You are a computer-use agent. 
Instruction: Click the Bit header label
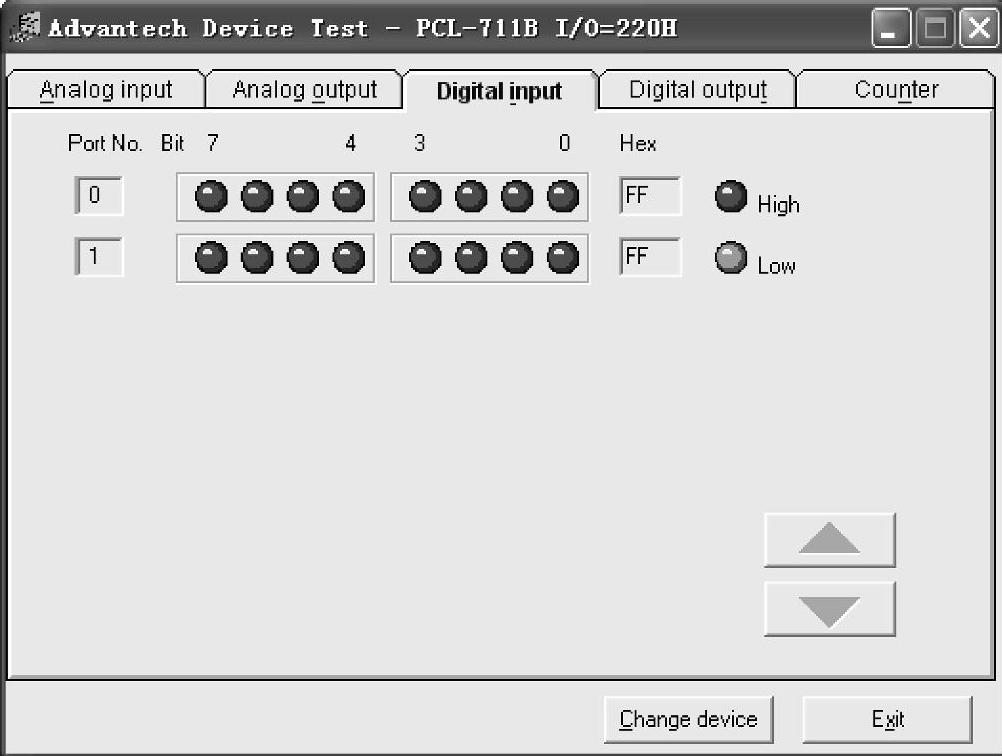pyautogui.click(x=173, y=143)
